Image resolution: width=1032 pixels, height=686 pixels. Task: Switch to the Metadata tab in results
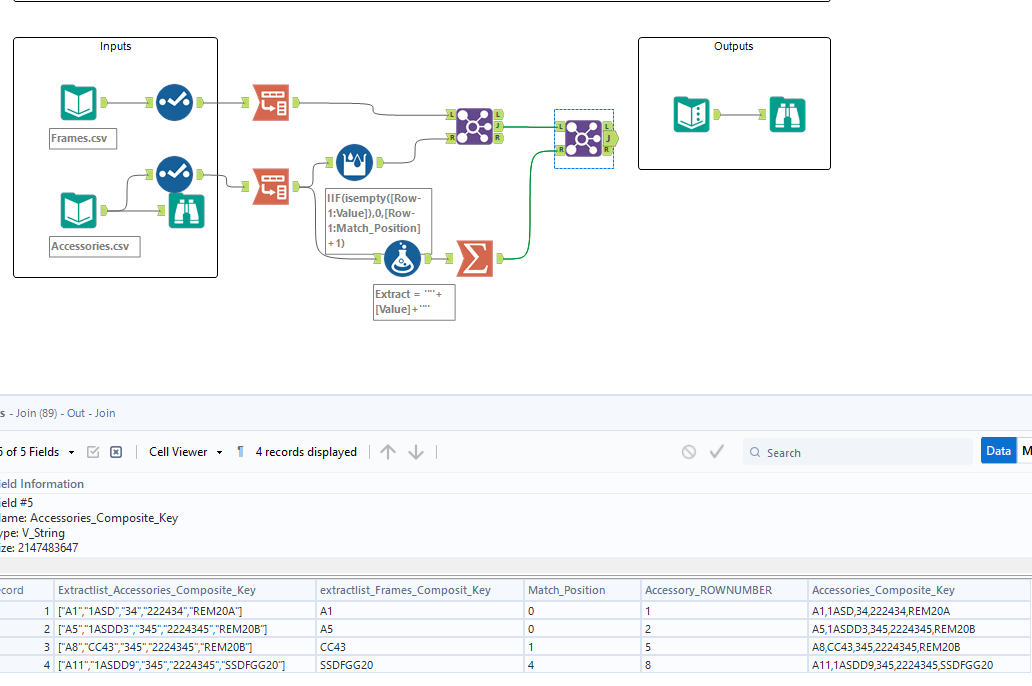click(x=1026, y=450)
